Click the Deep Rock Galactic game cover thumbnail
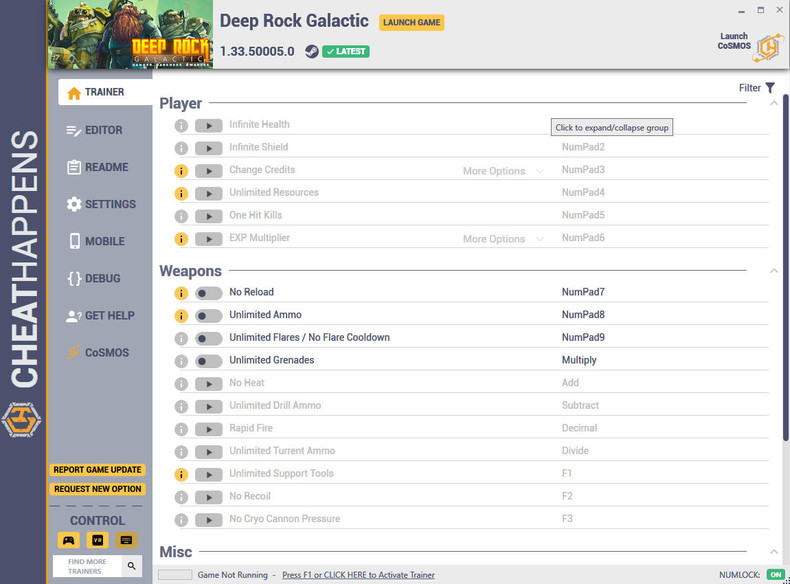Image resolution: width=790 pixels, height=584 pixels. [130, 34]
